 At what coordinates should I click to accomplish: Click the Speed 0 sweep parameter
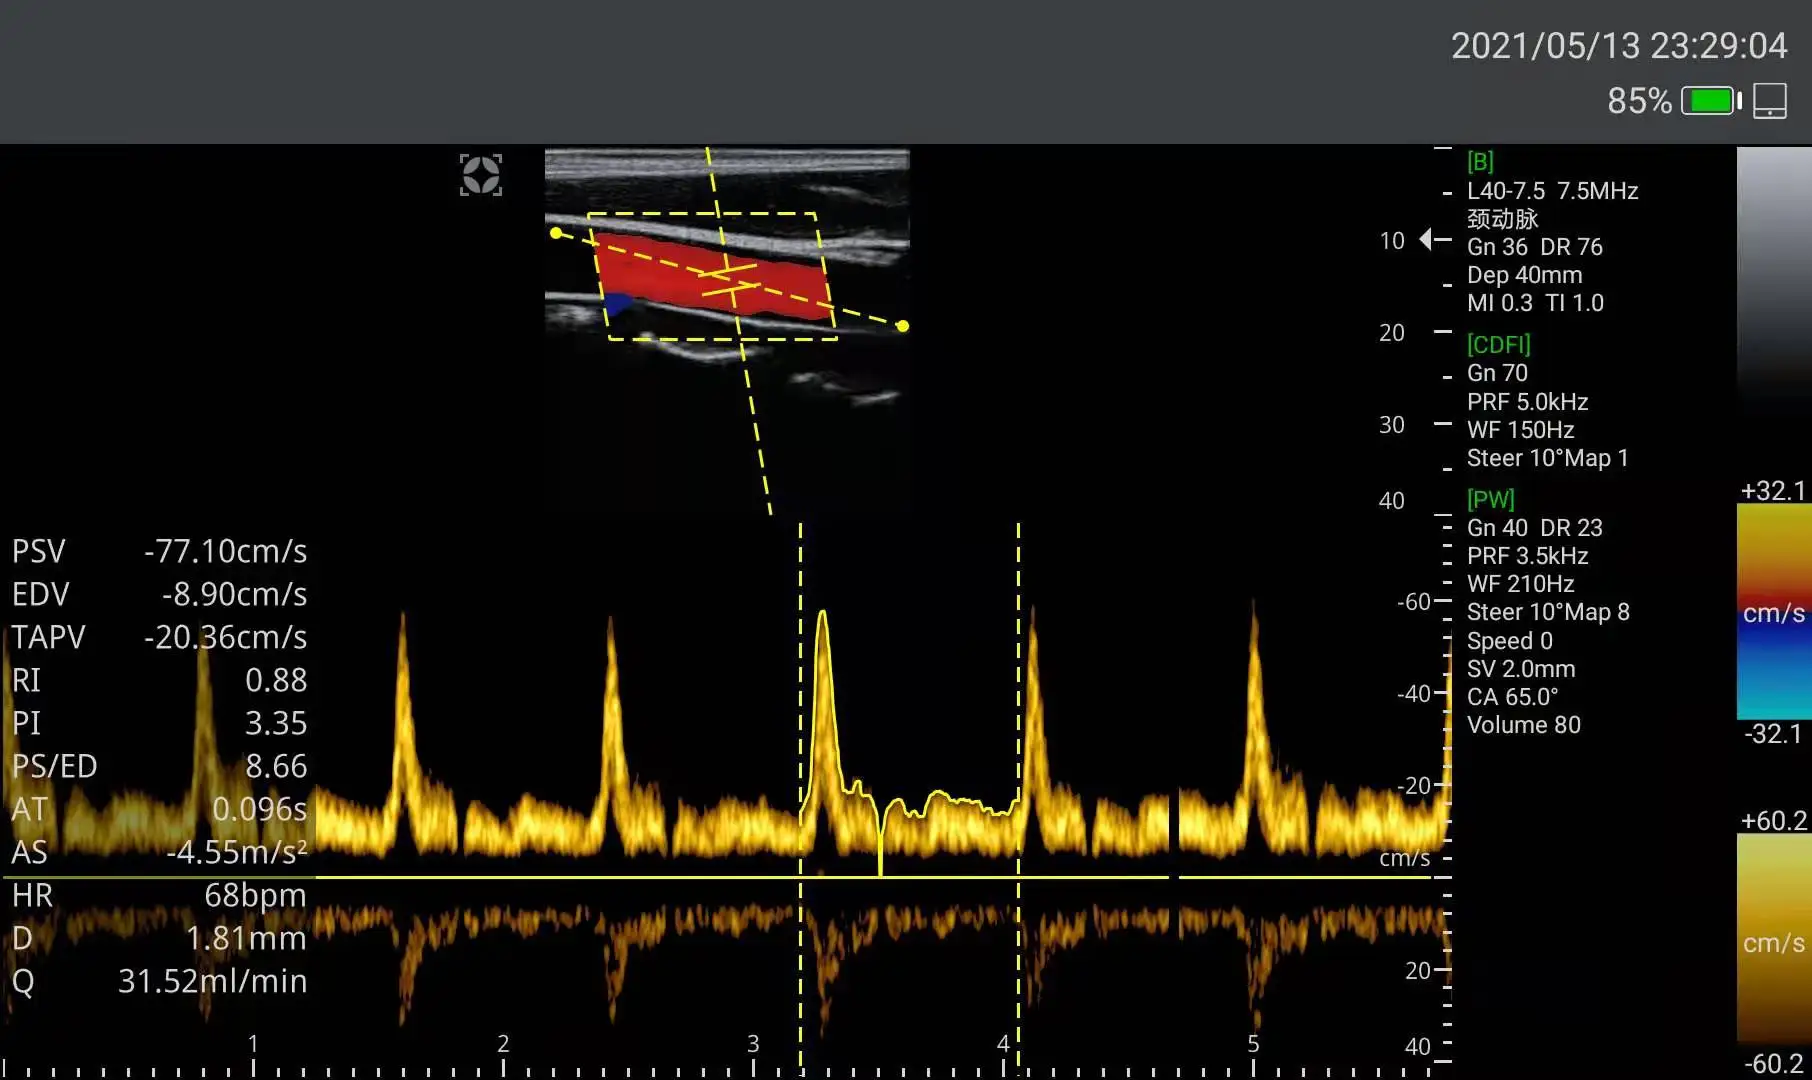tap(1509, 641)
